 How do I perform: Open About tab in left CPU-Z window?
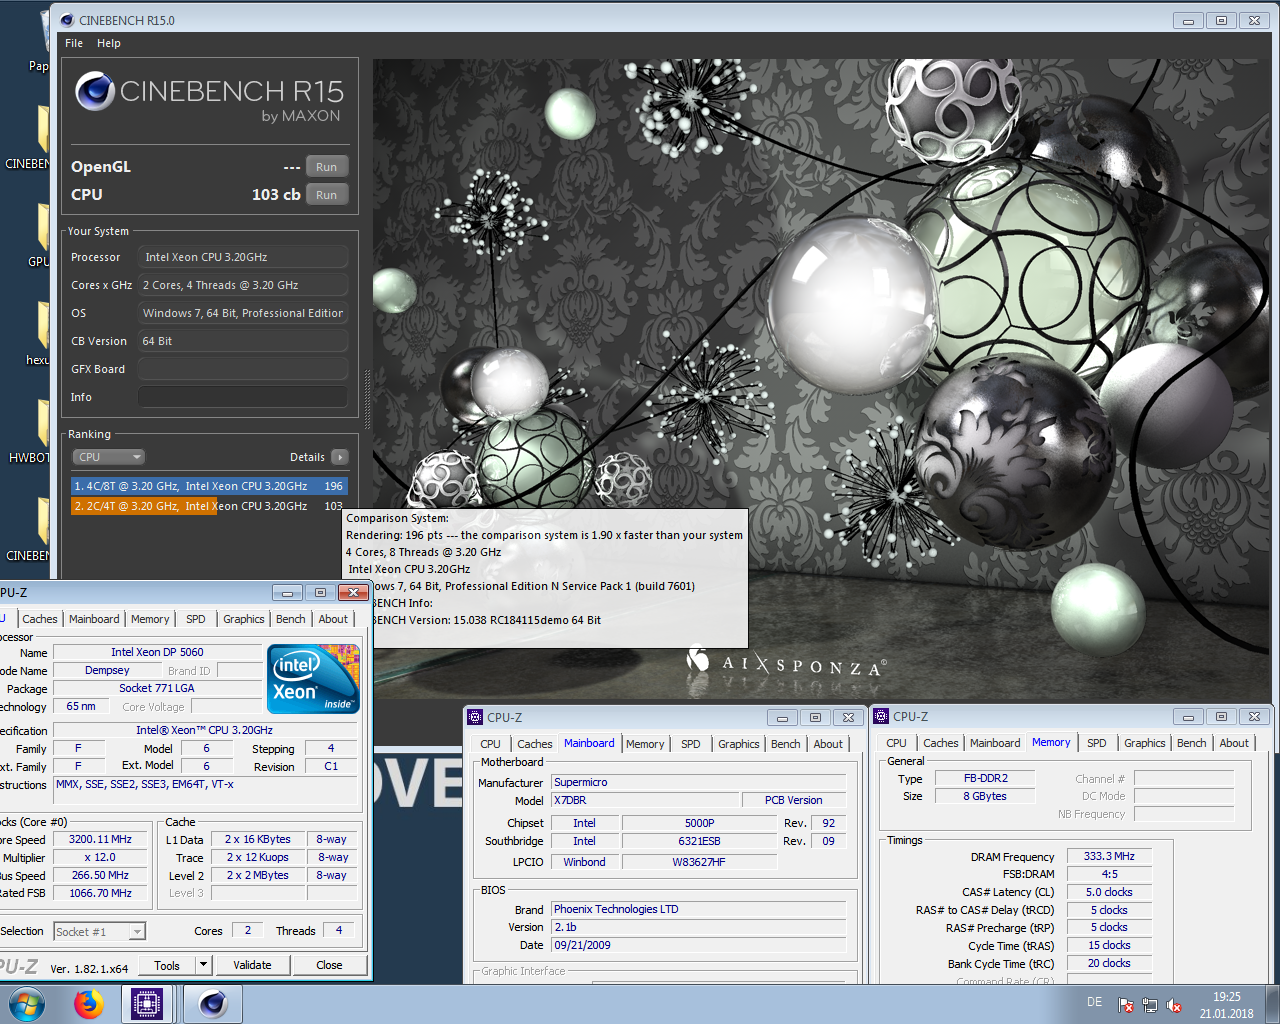click(333, 619)
